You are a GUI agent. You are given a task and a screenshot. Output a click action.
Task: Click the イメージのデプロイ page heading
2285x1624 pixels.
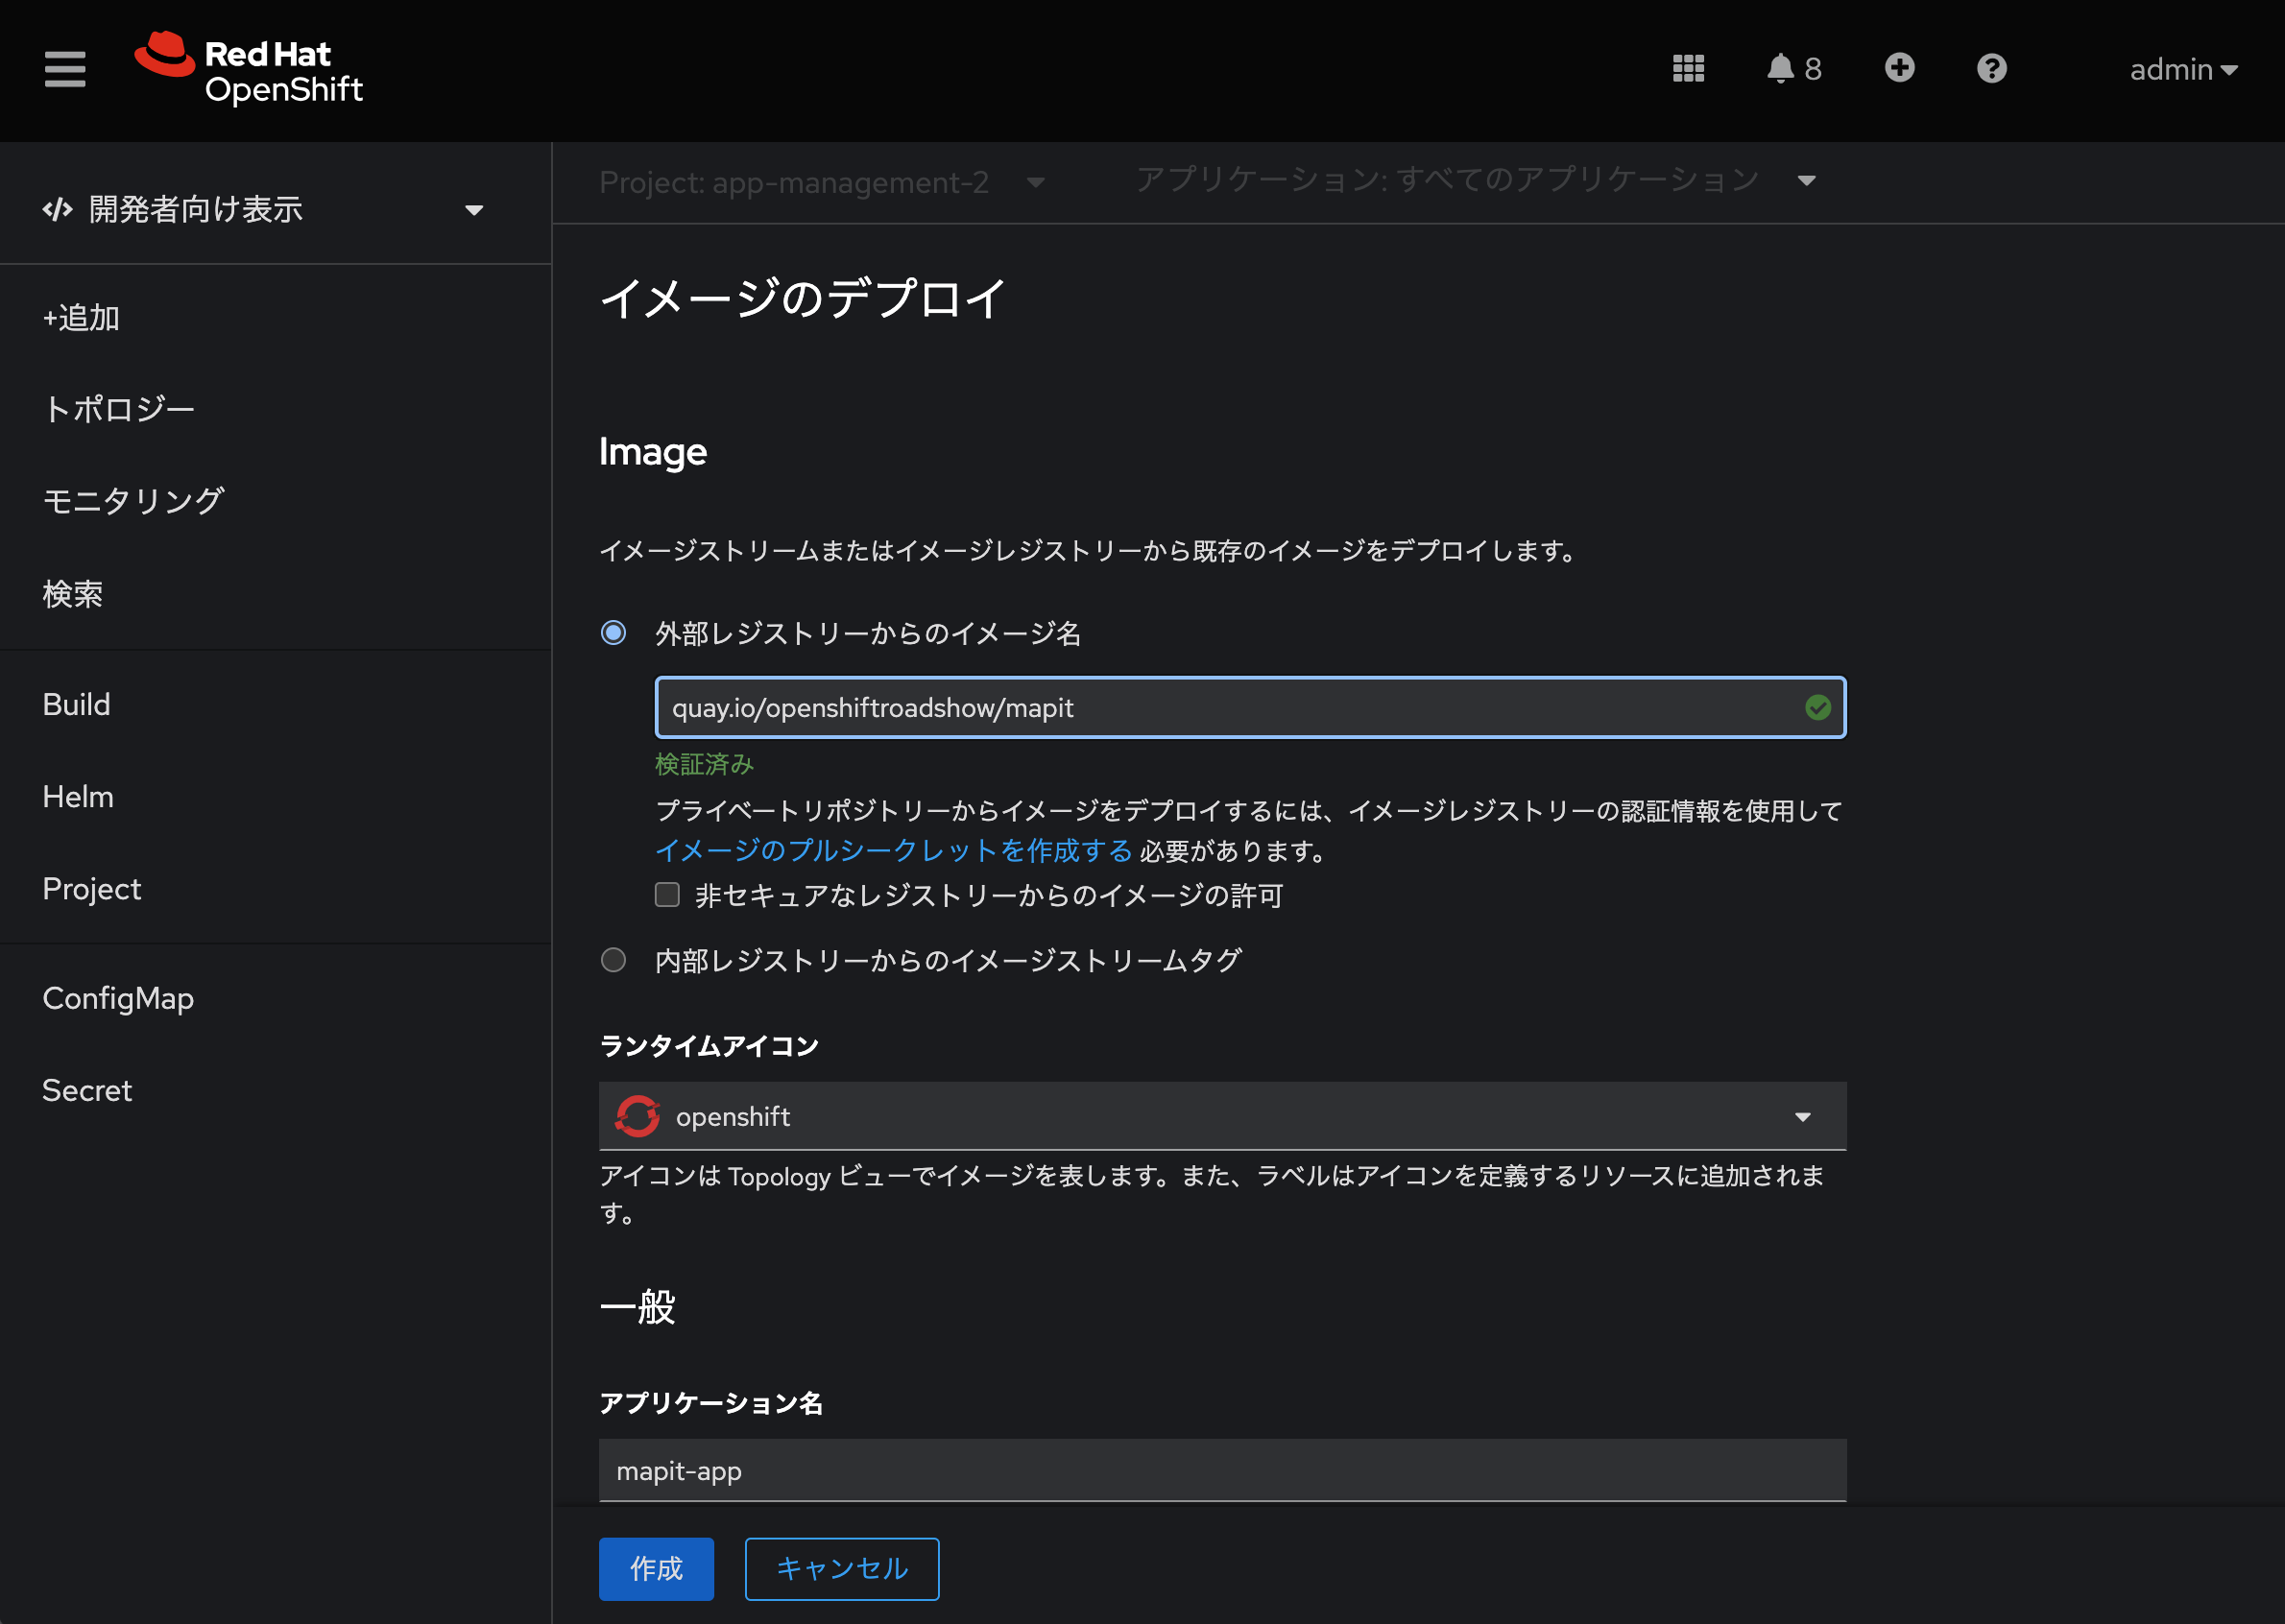pyautogui.click(x=803, y=298)
